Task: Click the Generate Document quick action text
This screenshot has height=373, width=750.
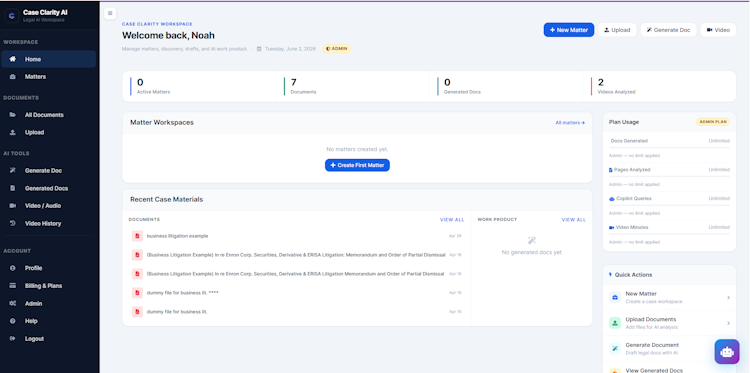Action: click(652, 345)
